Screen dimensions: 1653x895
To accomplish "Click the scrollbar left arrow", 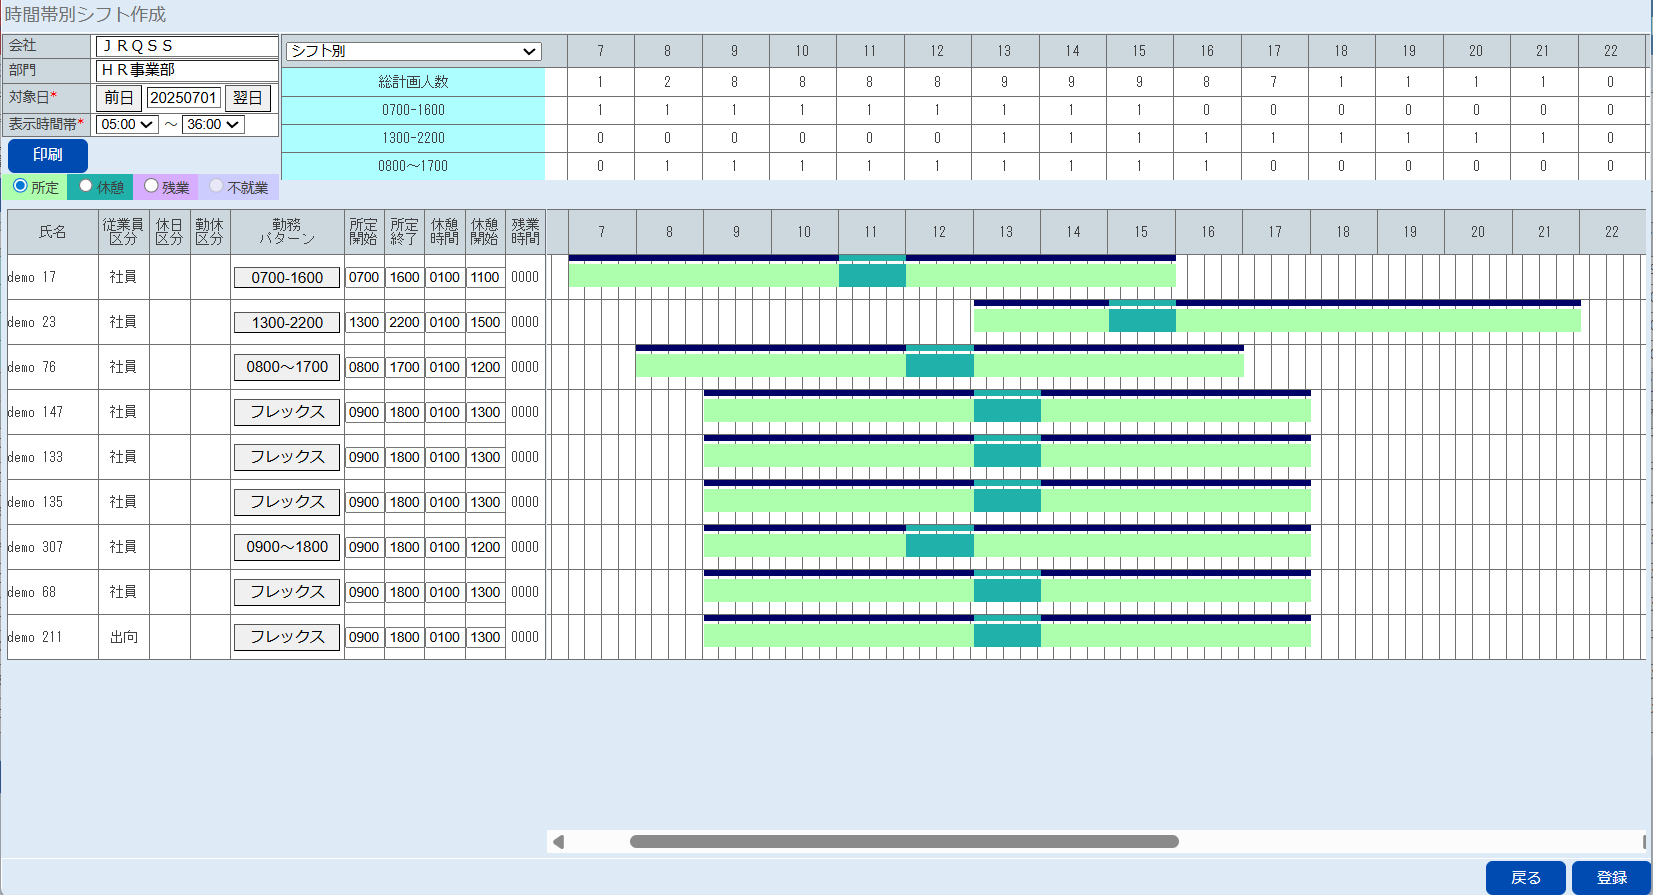I will pos(558,842).
